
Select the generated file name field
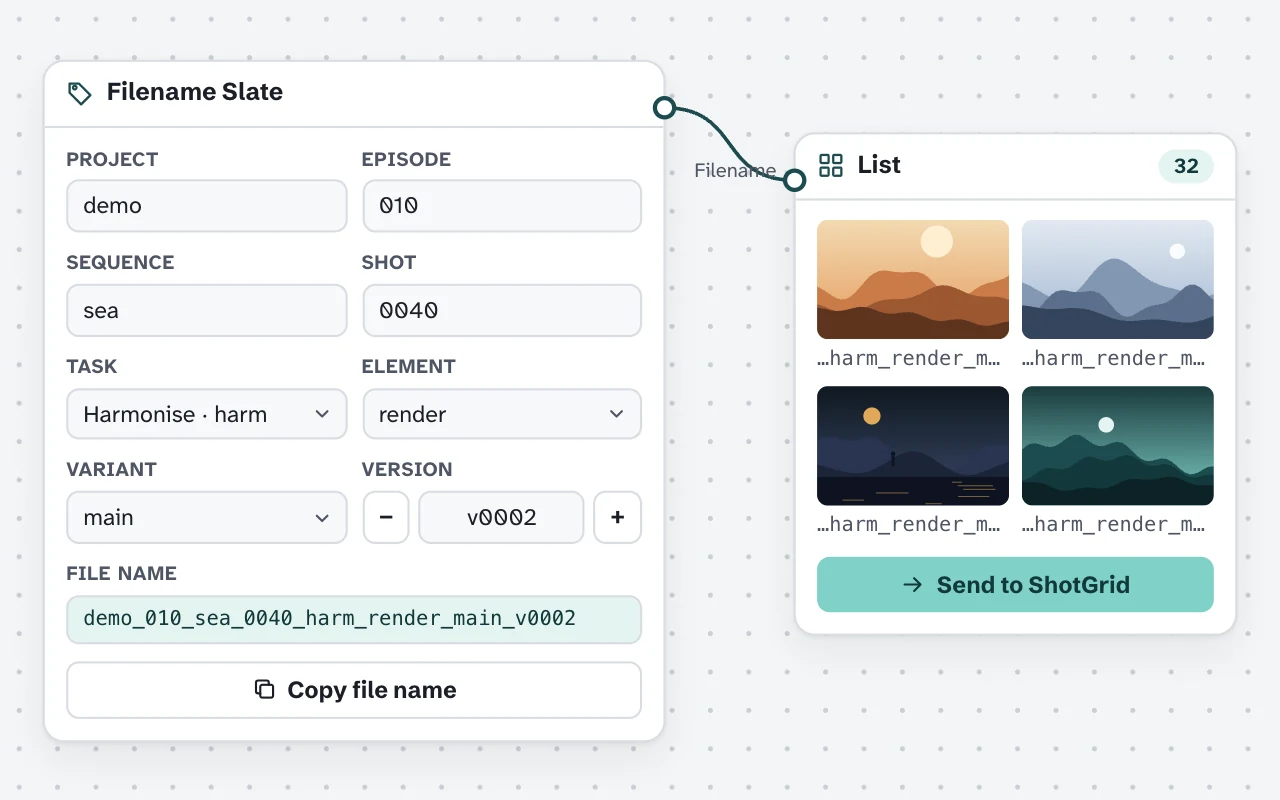coord(354,619)
